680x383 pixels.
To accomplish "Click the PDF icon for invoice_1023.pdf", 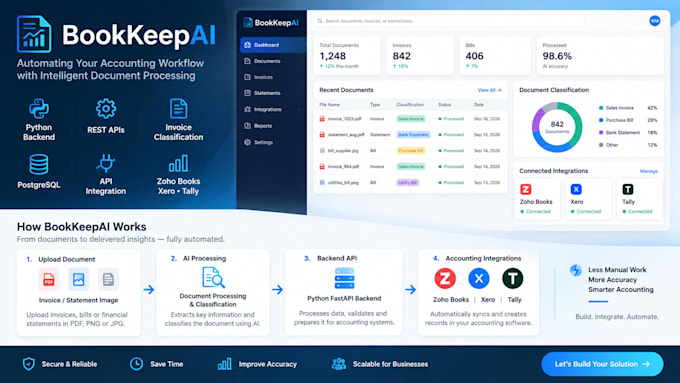I will pyautogui.click(x=322, y=118).
